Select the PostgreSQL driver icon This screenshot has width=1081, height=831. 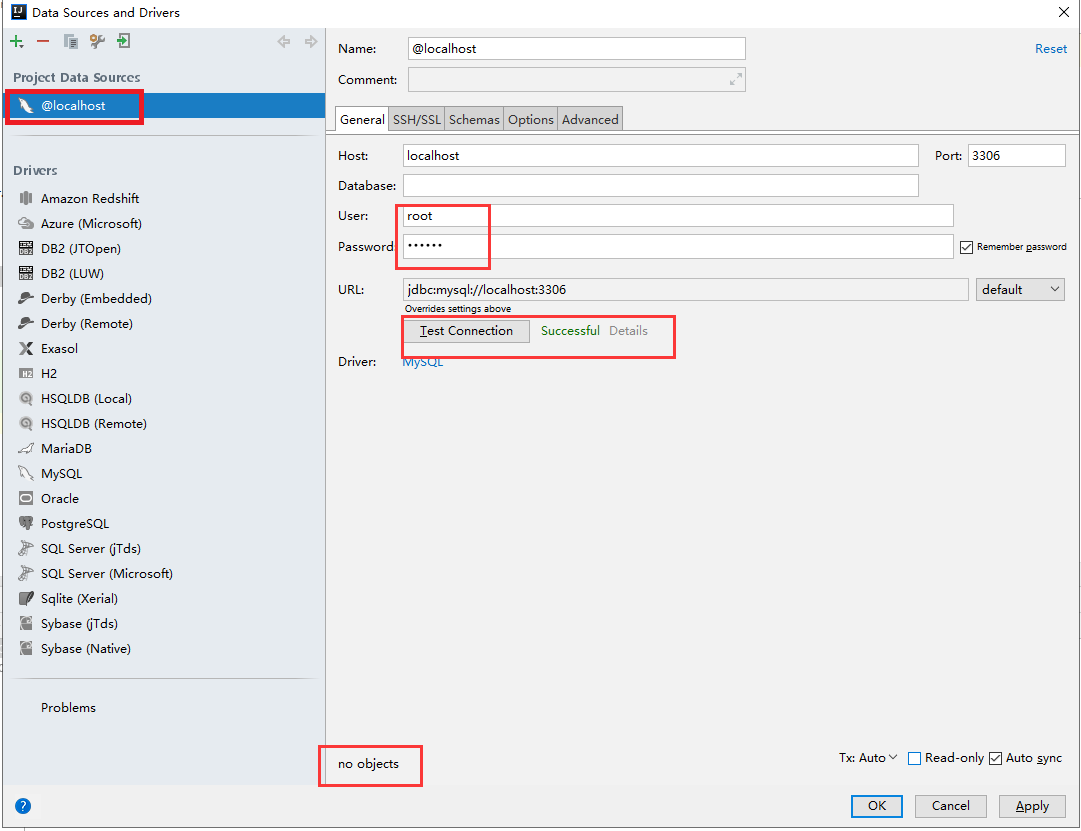coord(26,523)
